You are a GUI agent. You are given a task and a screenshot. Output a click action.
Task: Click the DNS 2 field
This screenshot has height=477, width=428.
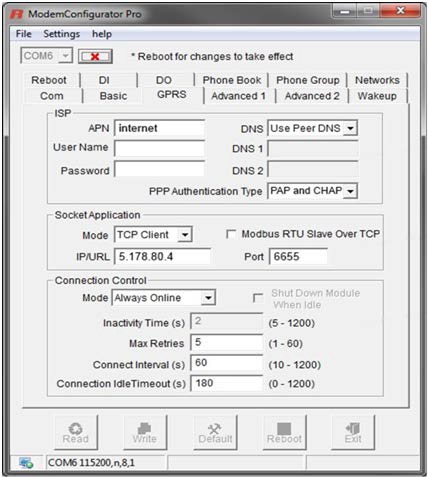coord(313,170)
